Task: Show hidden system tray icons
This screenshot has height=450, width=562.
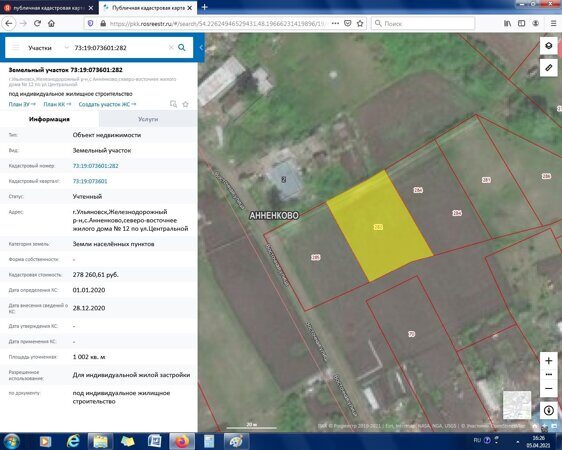Action: 517,441
